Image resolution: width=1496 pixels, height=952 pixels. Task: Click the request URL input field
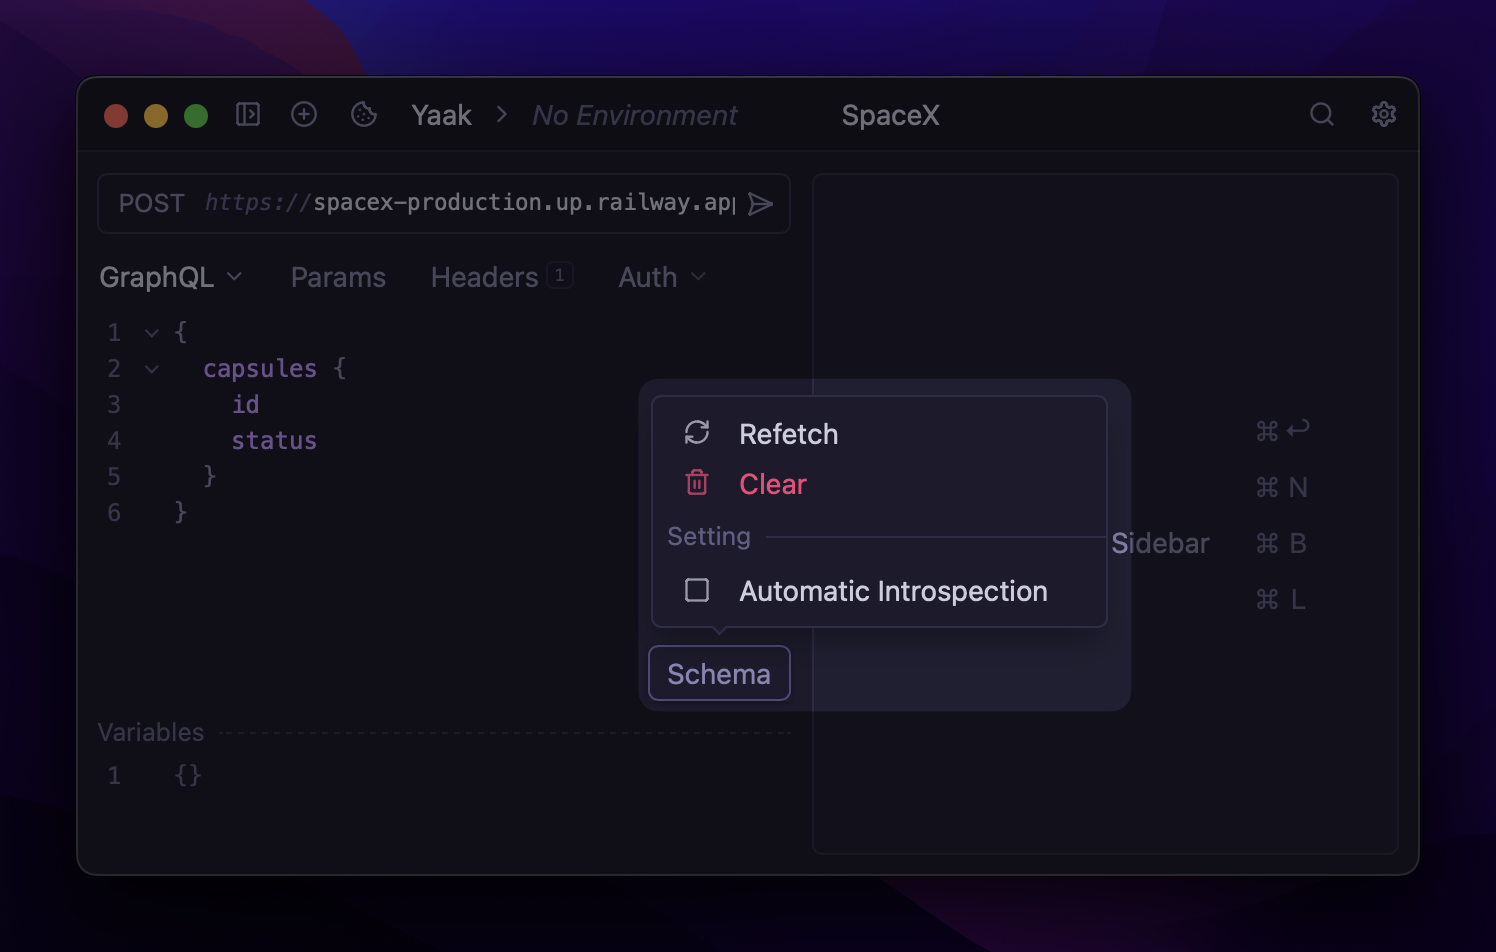click(x=470, y=203)
